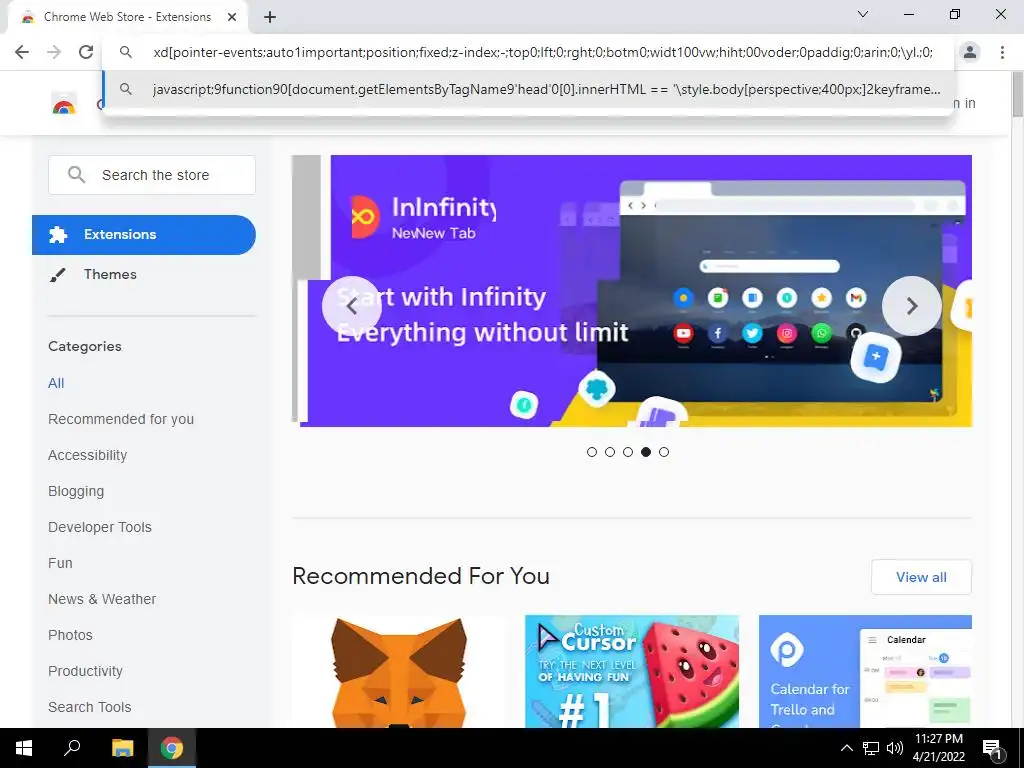Viewport: 1024px width, 768px height.
Task: Open Windows taskbar search
Action: click(72, 748)
